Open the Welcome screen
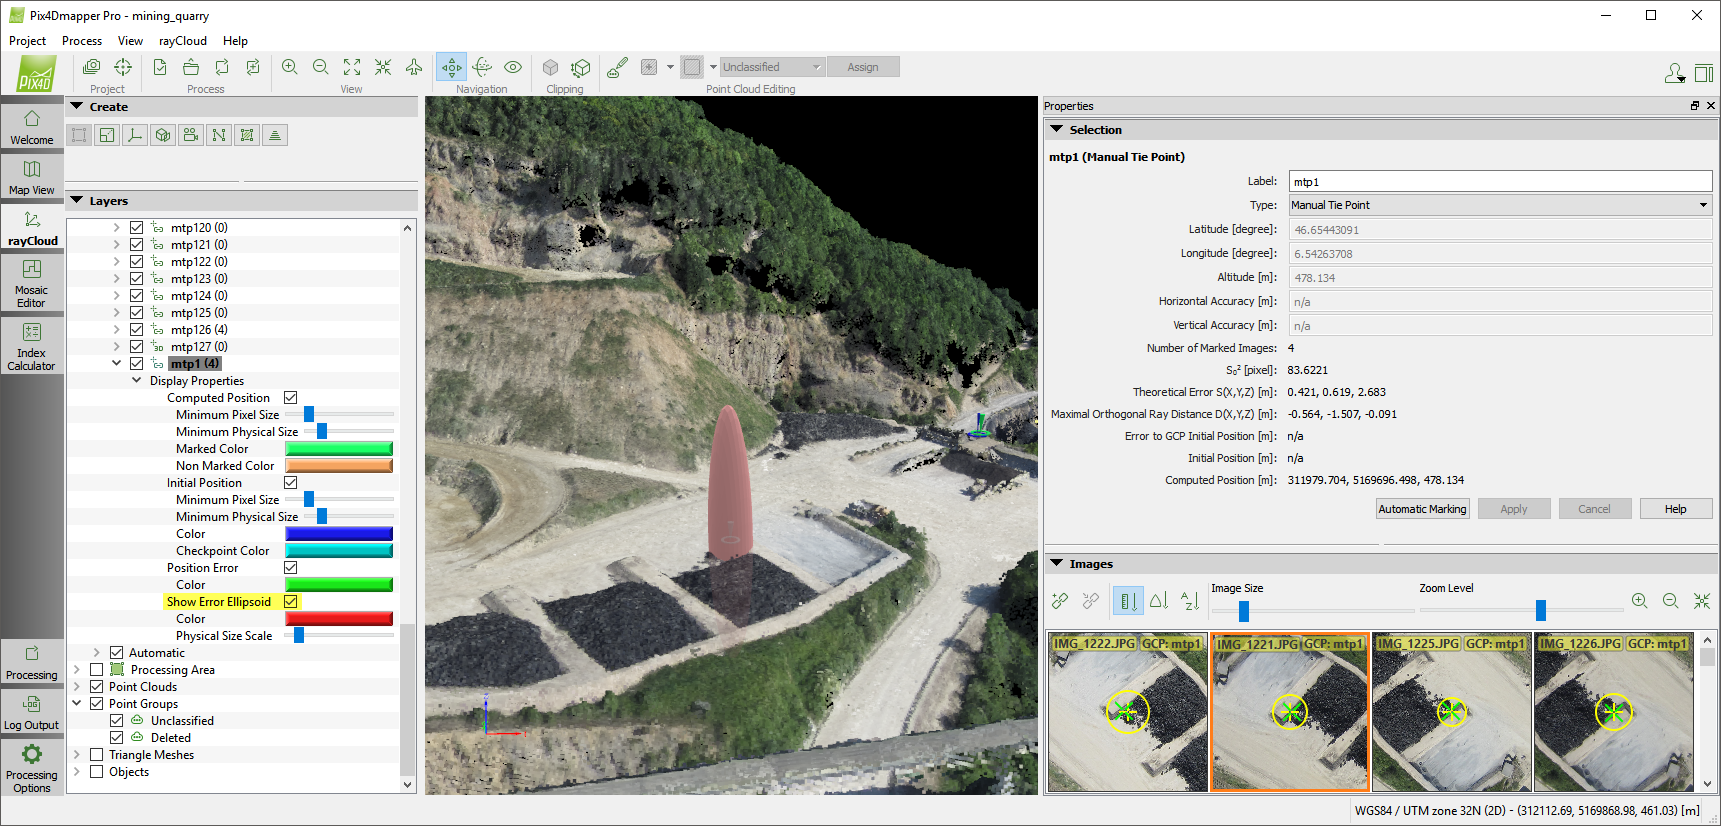 click(x=32, y=127)
